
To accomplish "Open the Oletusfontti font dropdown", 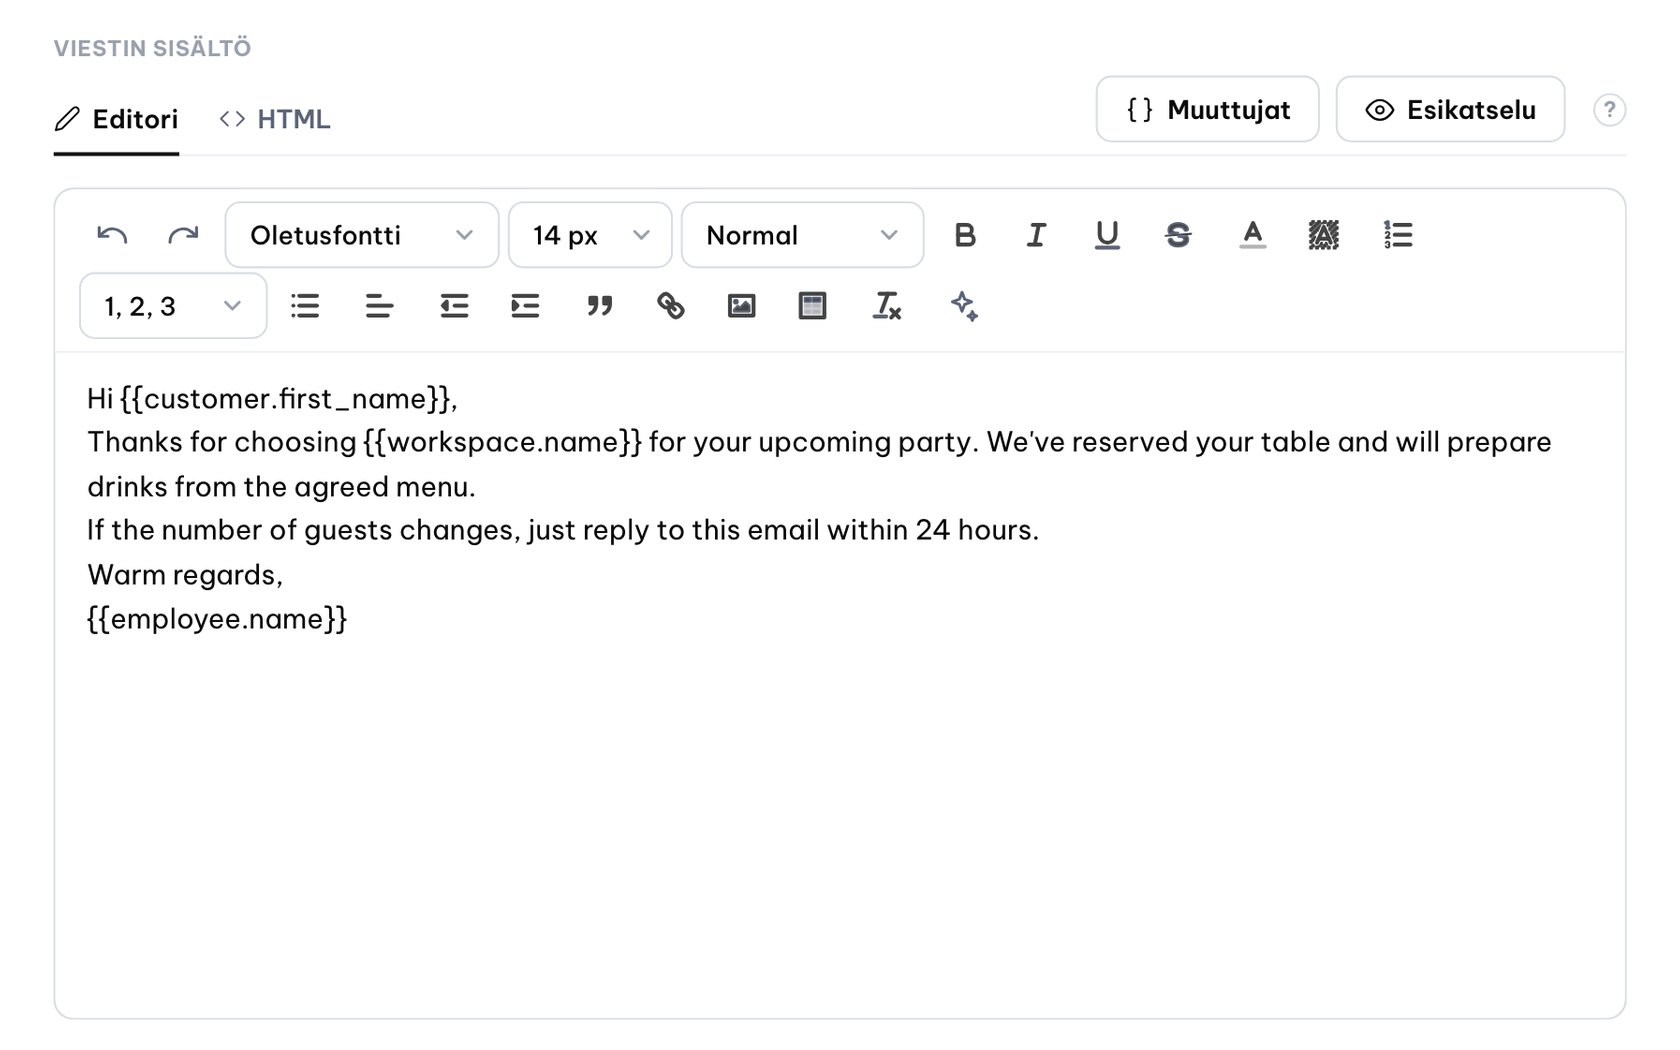I will click(x=362, y=235).
